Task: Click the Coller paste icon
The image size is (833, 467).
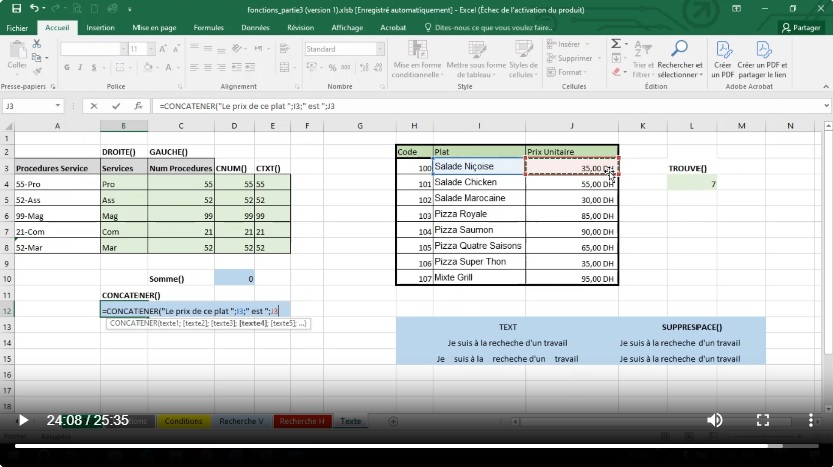Action: 17,55
